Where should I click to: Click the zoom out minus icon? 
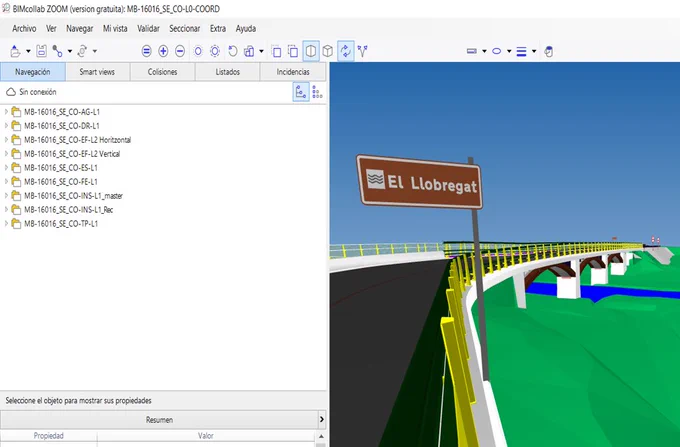pyautogui.click(x=180, y=51)
